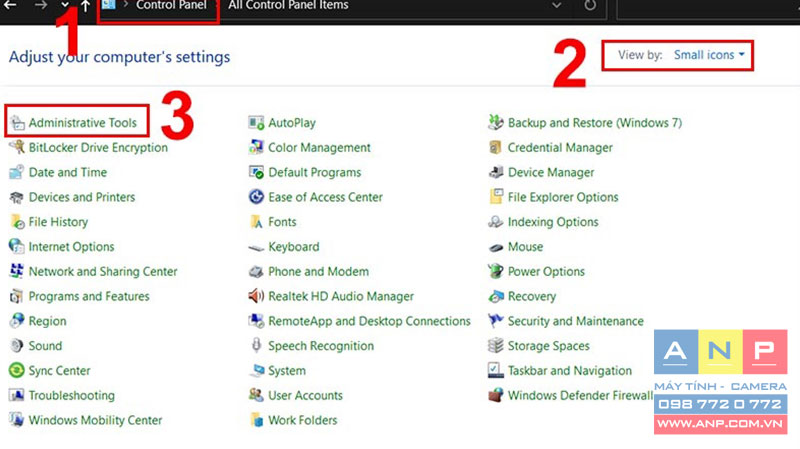Expand the address bar history dropdown
This screenshot has width=800, height=449.
[x=557, y=6]
